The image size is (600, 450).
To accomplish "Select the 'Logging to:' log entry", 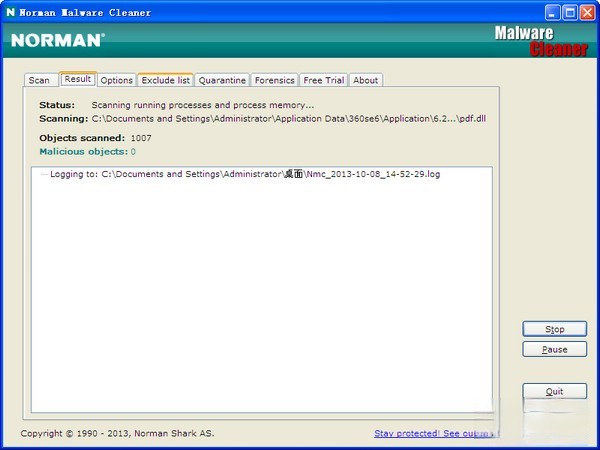I will [x=245, y=174].
